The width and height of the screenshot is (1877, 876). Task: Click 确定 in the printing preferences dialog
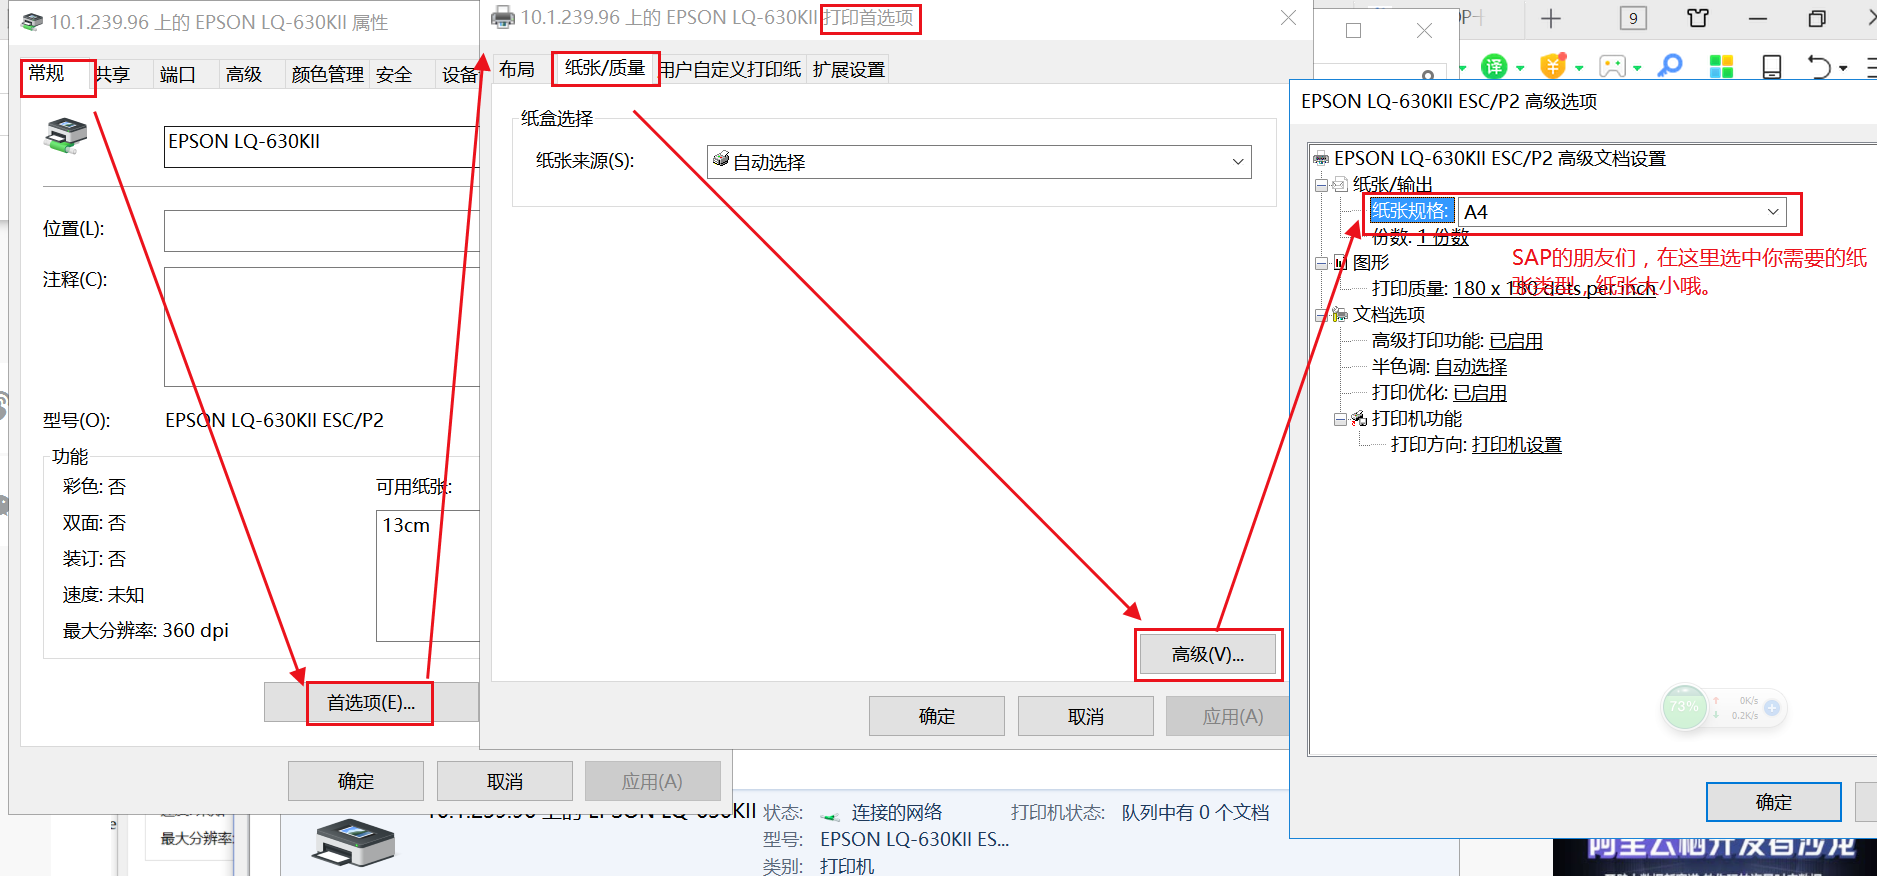coord(937,716)
